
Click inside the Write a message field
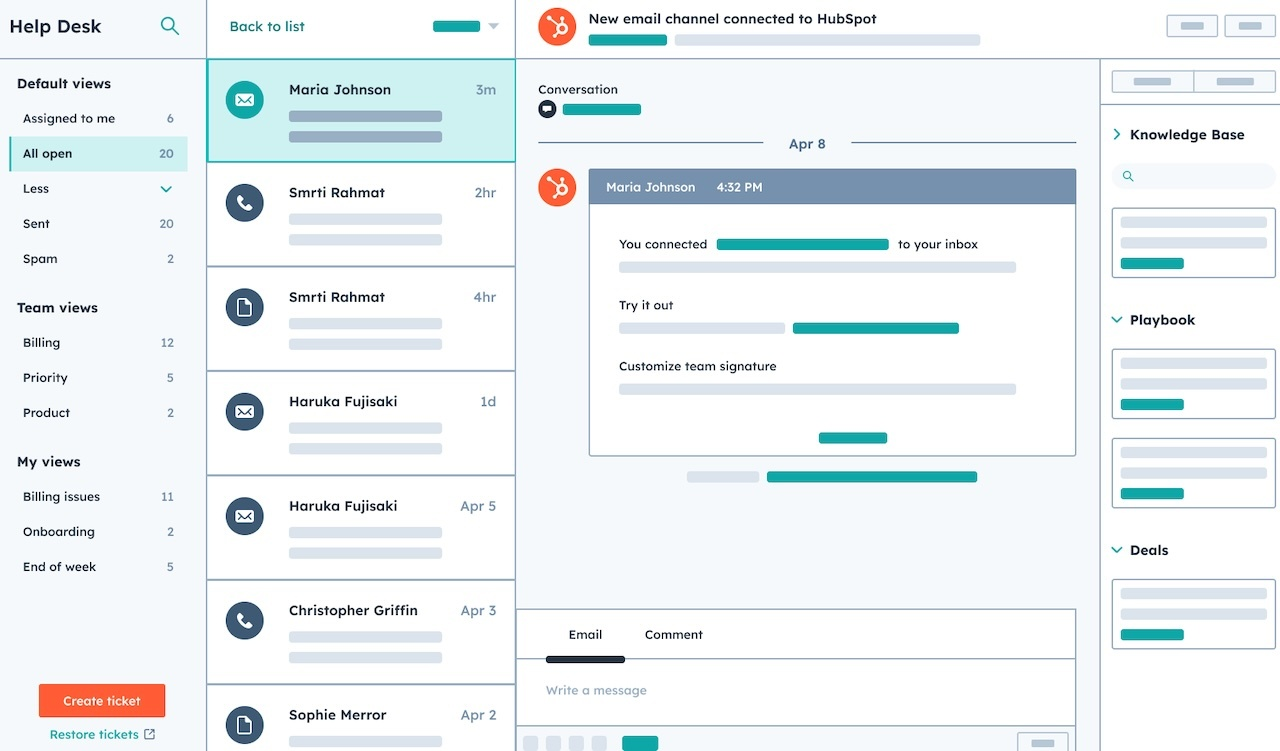pyautogui.click(x=700, y=690)
